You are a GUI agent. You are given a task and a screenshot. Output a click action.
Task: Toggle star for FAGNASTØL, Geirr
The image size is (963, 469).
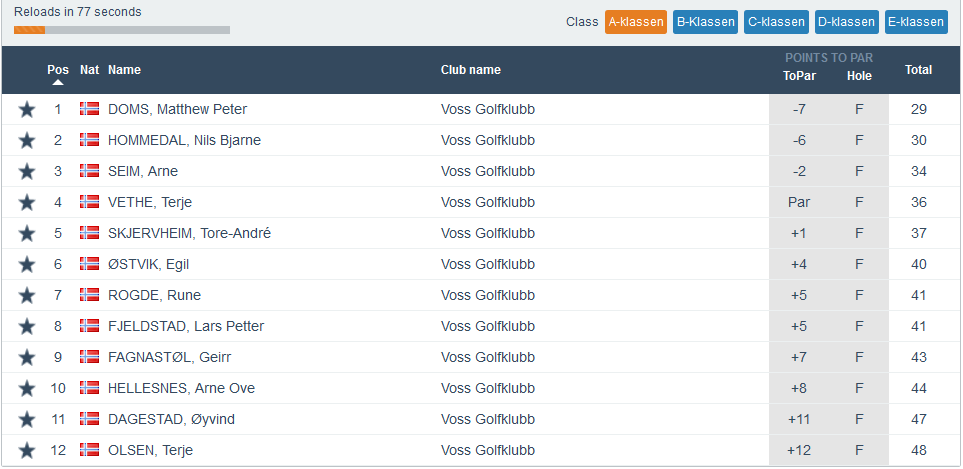click(x=27, y=357)
